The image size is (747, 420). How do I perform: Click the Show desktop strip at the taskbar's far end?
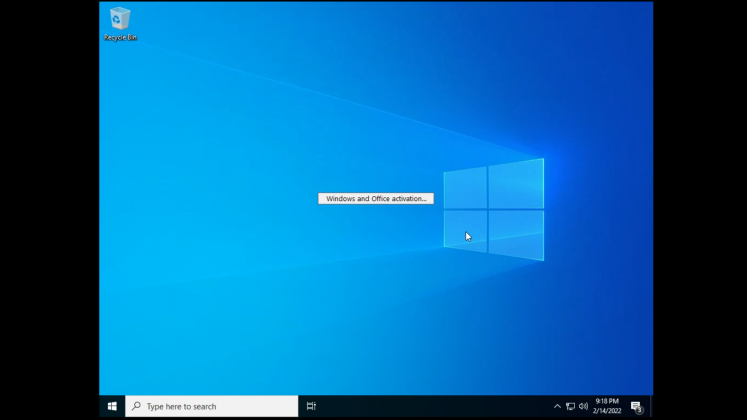[651, 406]
